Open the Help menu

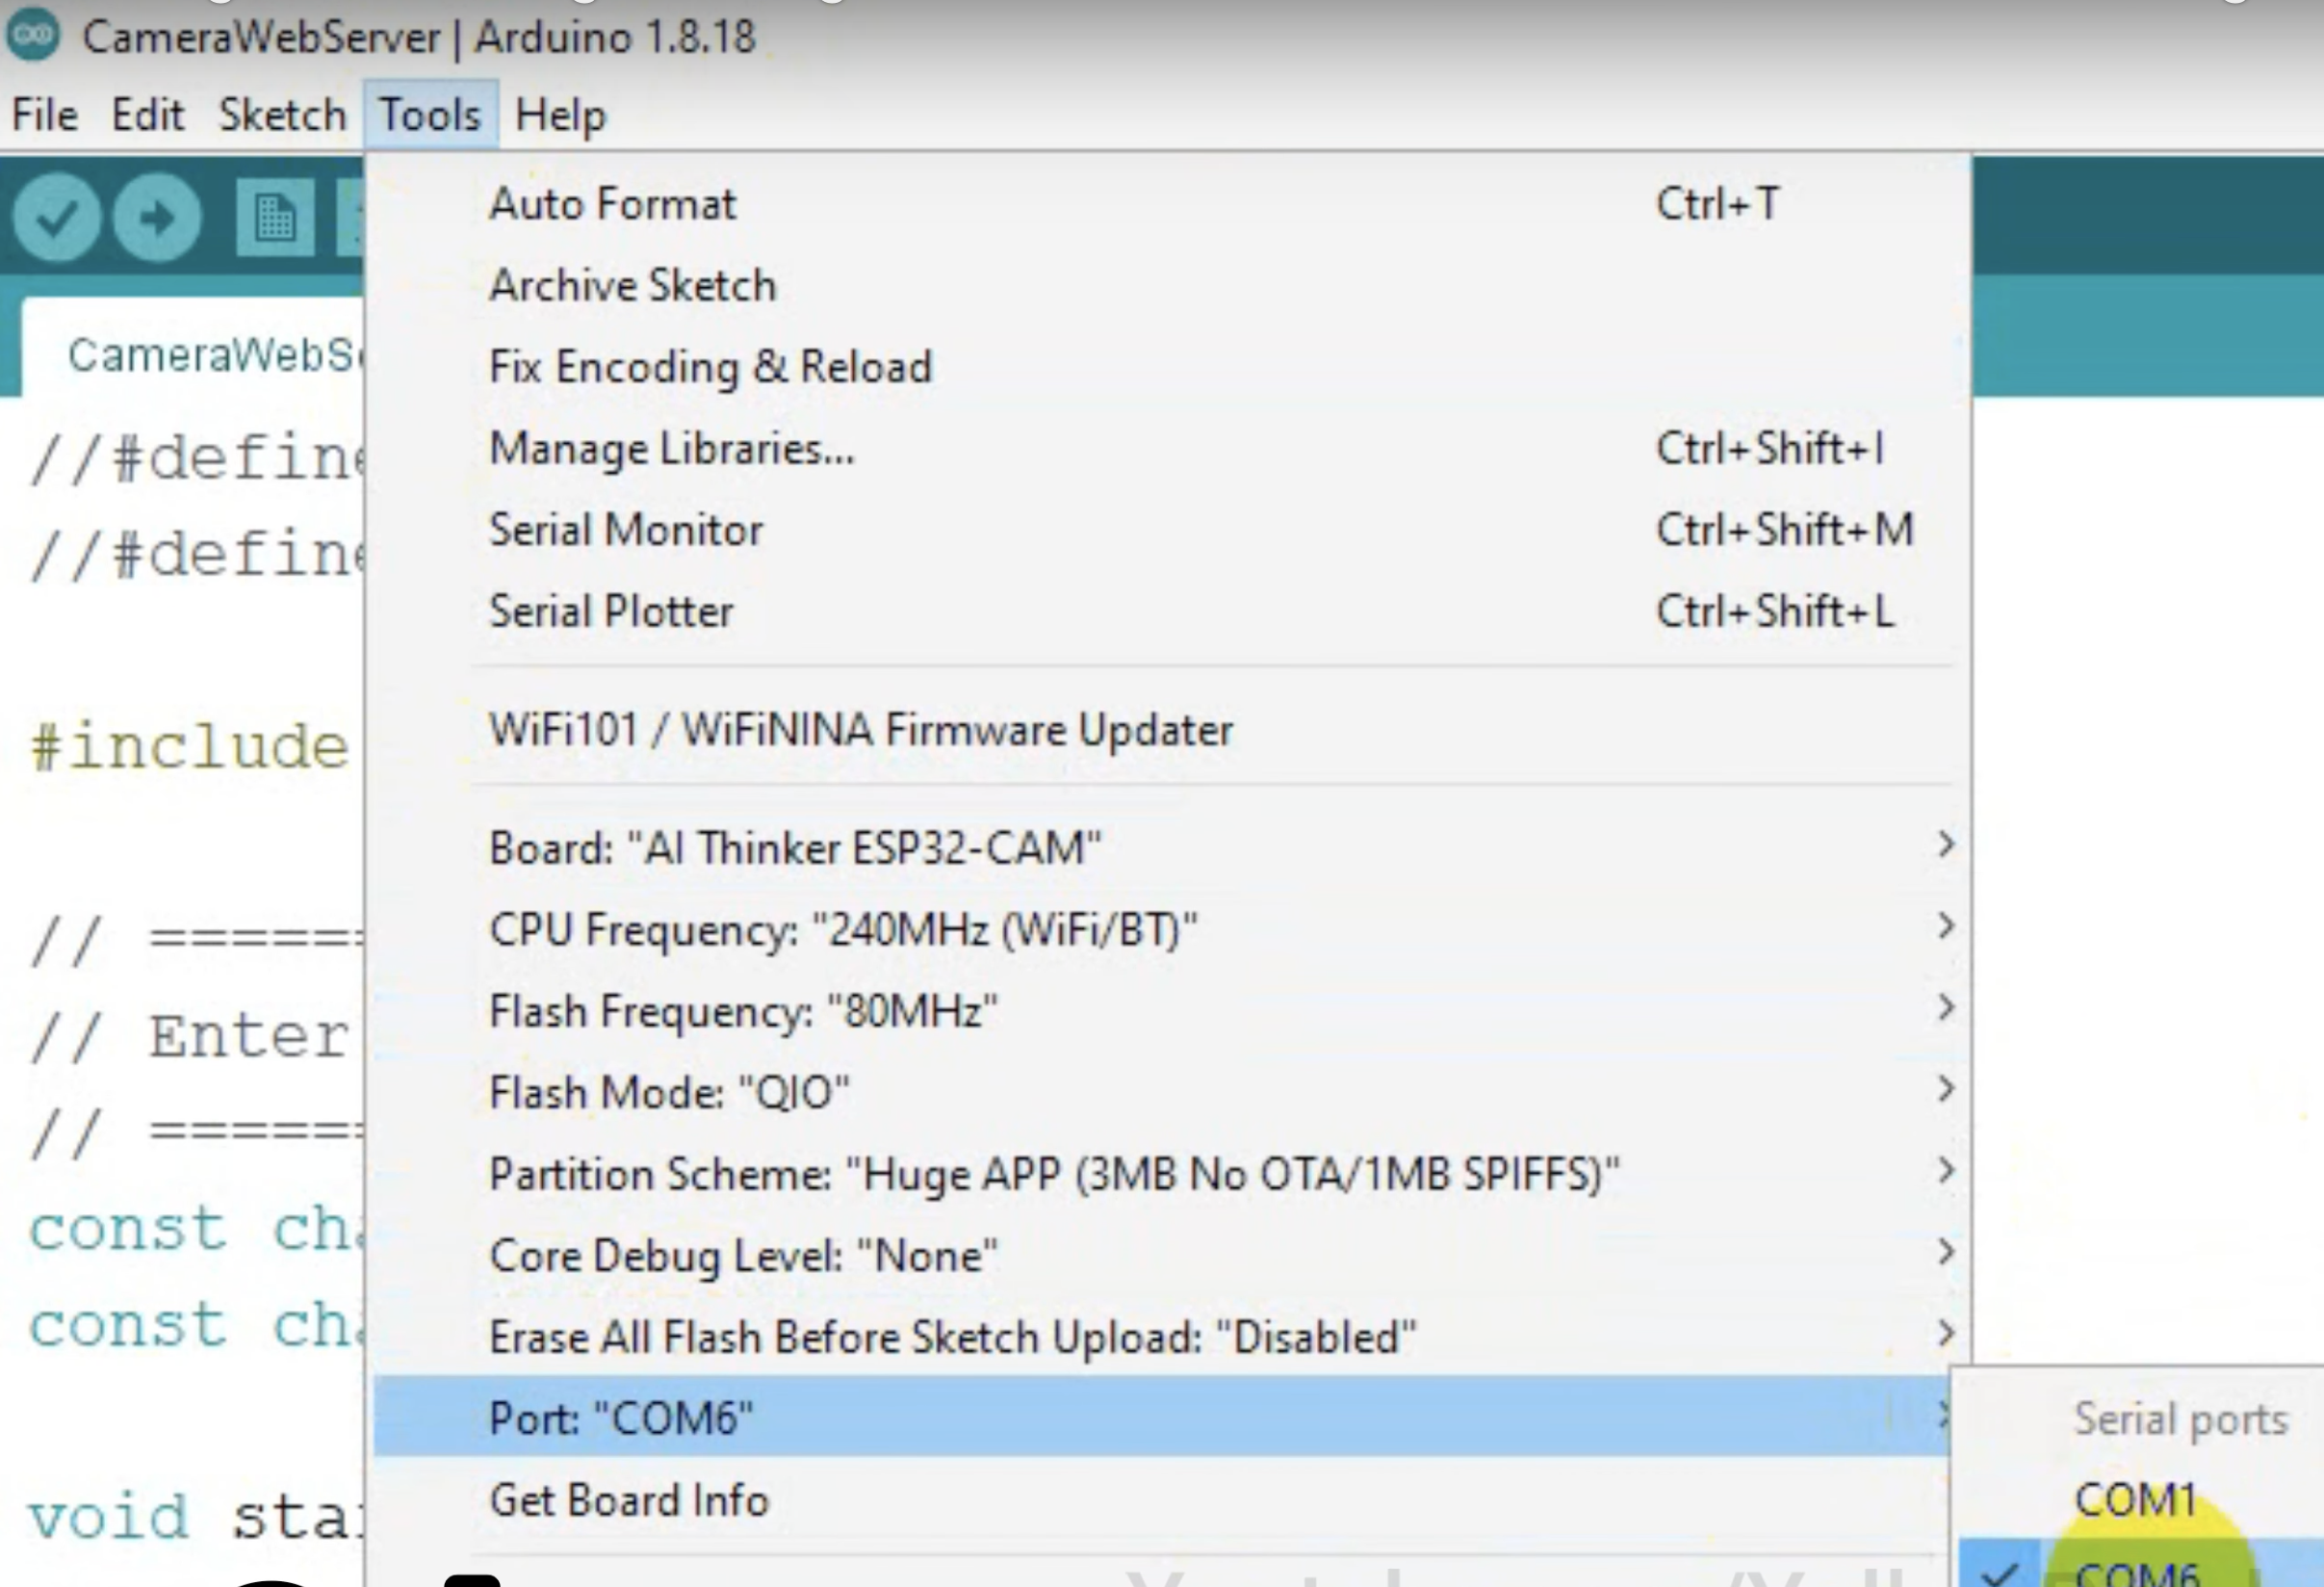tap(560, 115)
